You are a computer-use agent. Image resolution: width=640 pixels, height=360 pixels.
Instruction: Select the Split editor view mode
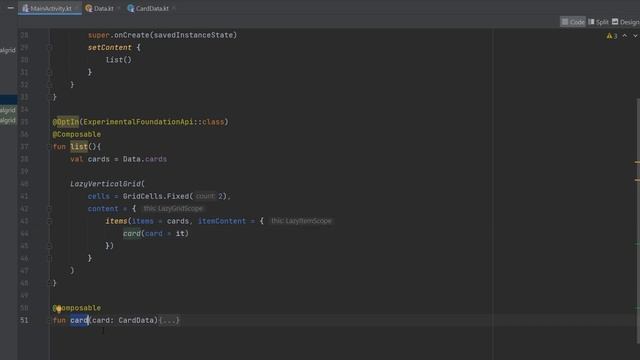(x=598, y=22)
